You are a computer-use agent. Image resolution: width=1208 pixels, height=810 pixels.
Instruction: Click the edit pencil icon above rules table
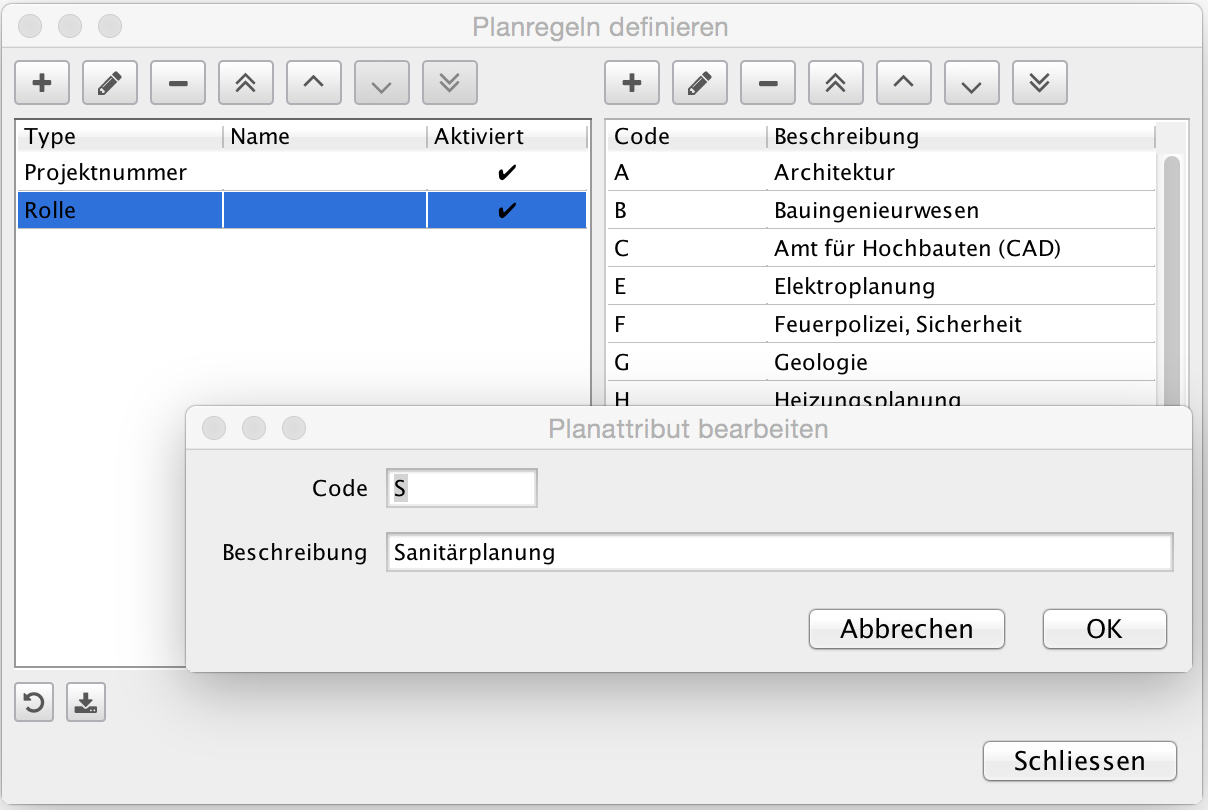point(110,84)
